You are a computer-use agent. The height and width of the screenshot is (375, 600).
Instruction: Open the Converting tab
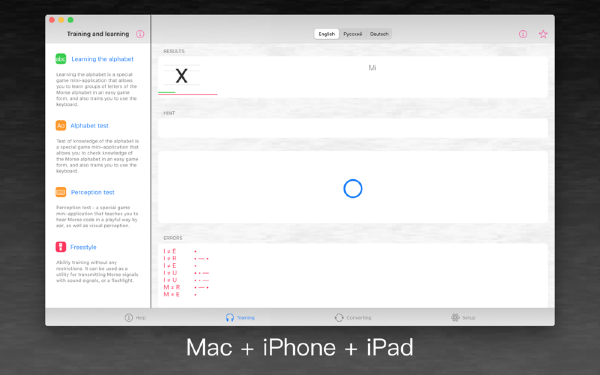pos(353,318)
